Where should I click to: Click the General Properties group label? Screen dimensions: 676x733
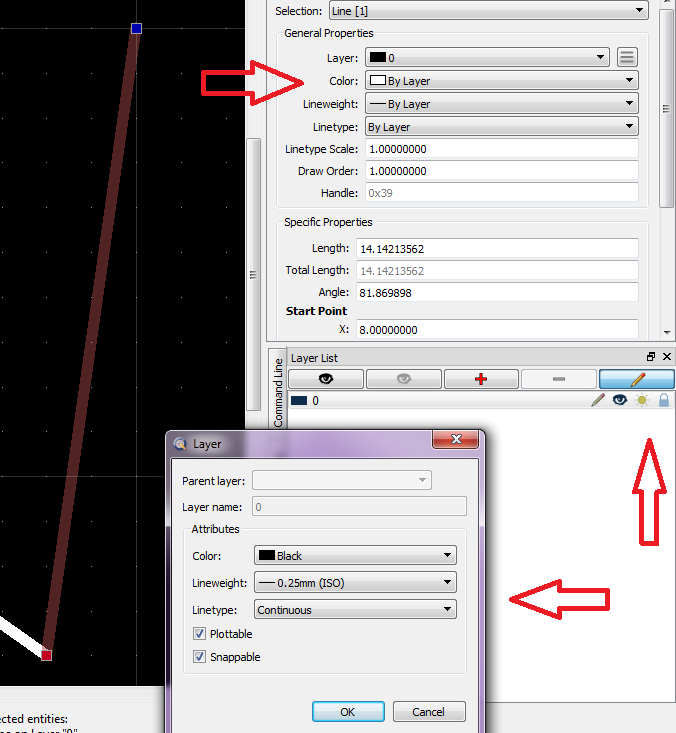click(329, 33)
